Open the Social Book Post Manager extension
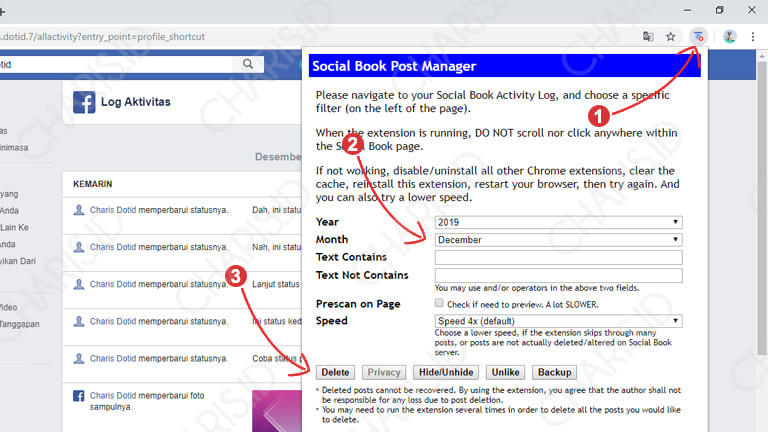This screenshot has height=432, width=768. coord(698,36)
